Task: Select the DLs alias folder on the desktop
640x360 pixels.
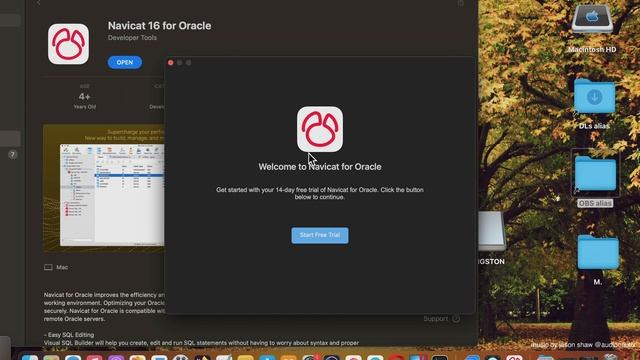Action: 594,97
